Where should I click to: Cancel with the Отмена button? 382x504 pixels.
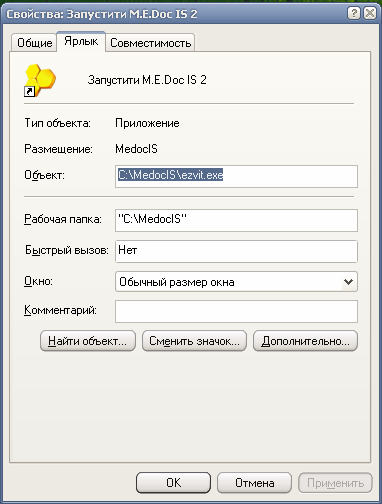coord(254,483)
